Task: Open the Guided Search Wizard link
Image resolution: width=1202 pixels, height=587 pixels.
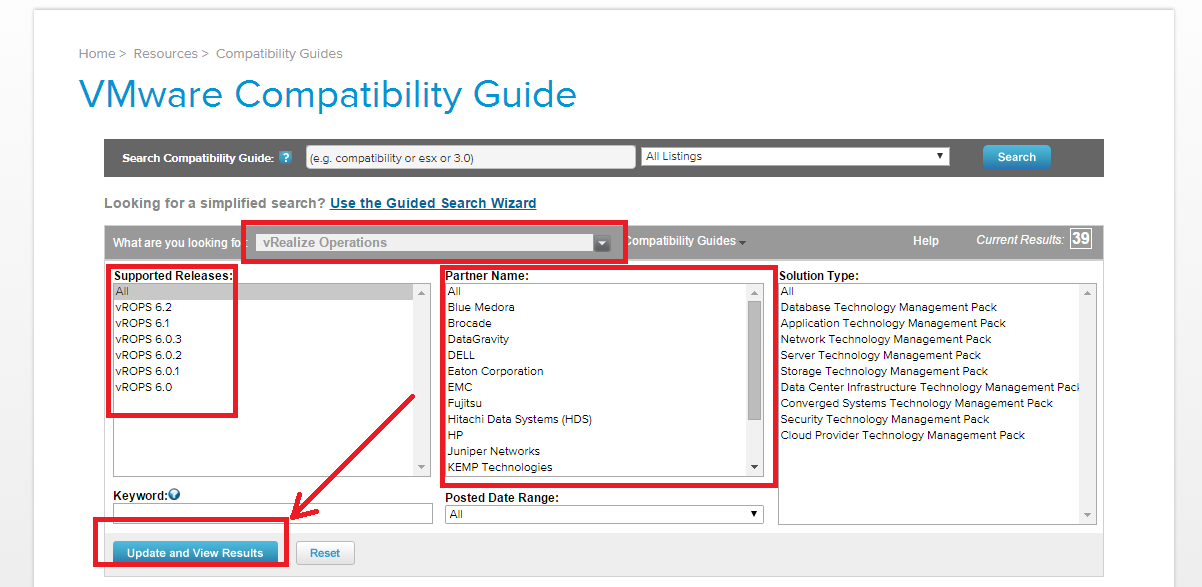Action: [x=432, y=203]
